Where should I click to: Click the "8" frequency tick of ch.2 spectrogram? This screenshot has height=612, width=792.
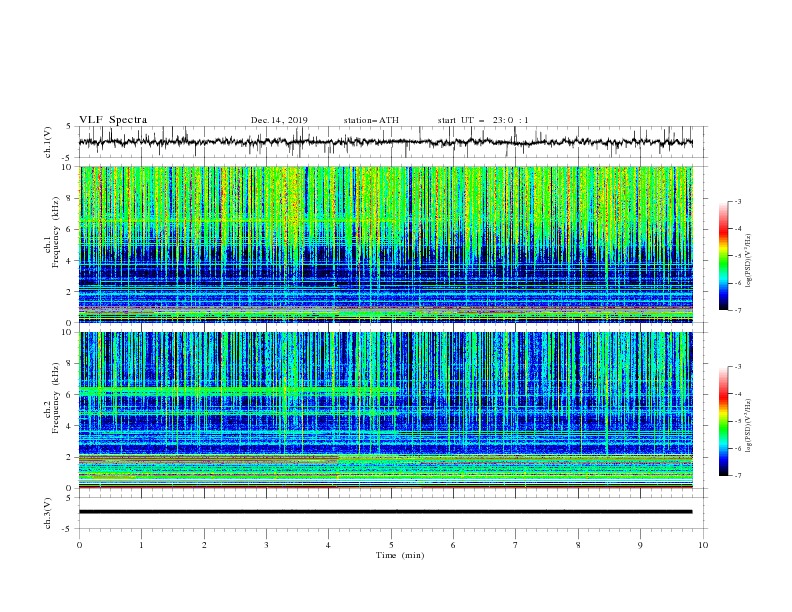69,364
